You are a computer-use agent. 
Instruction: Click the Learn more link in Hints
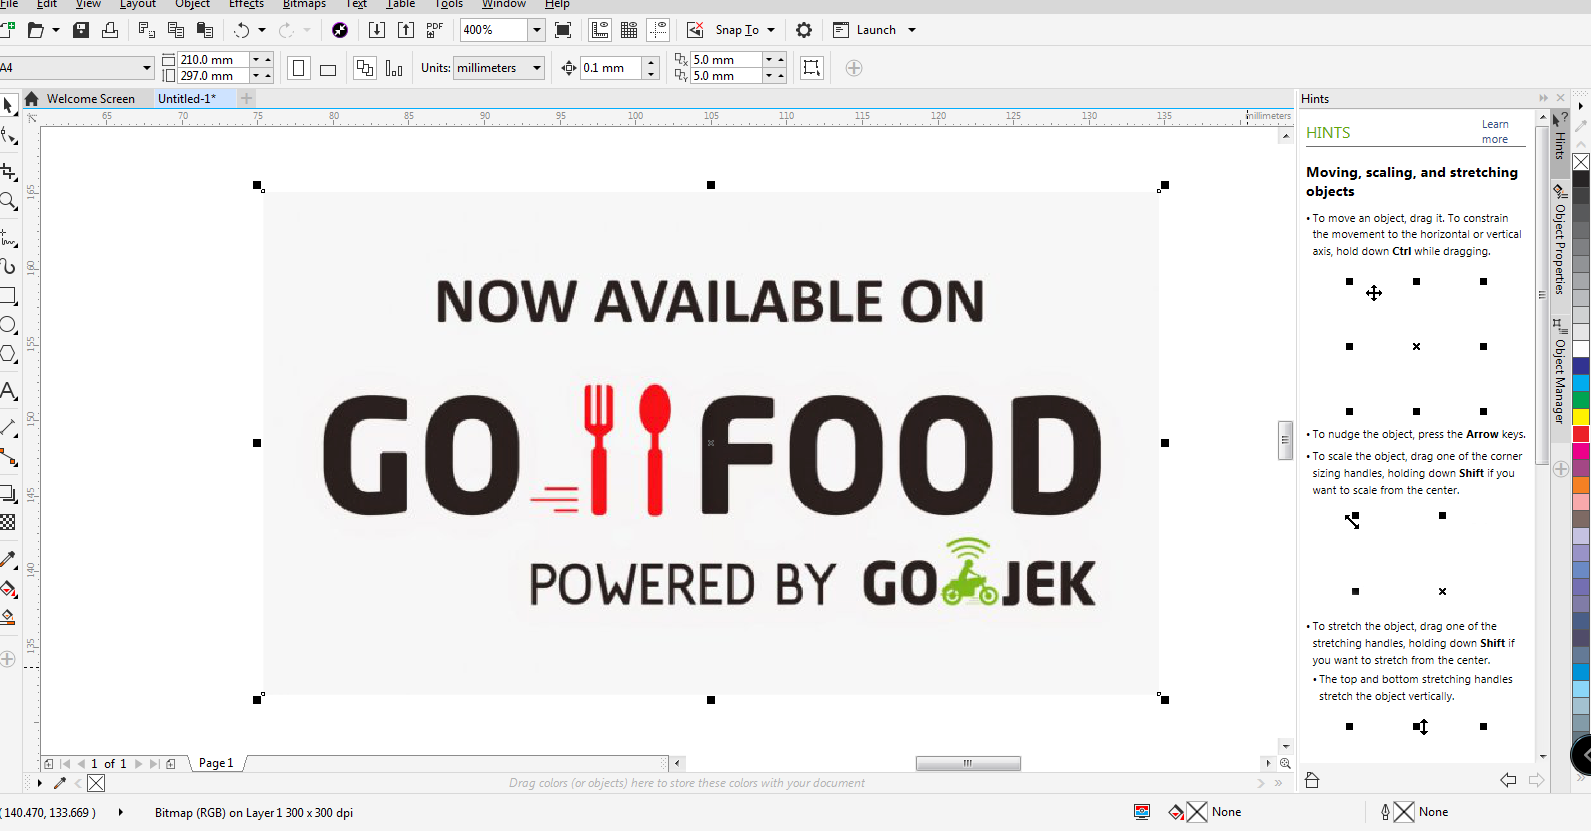(x=1495, y=132)
